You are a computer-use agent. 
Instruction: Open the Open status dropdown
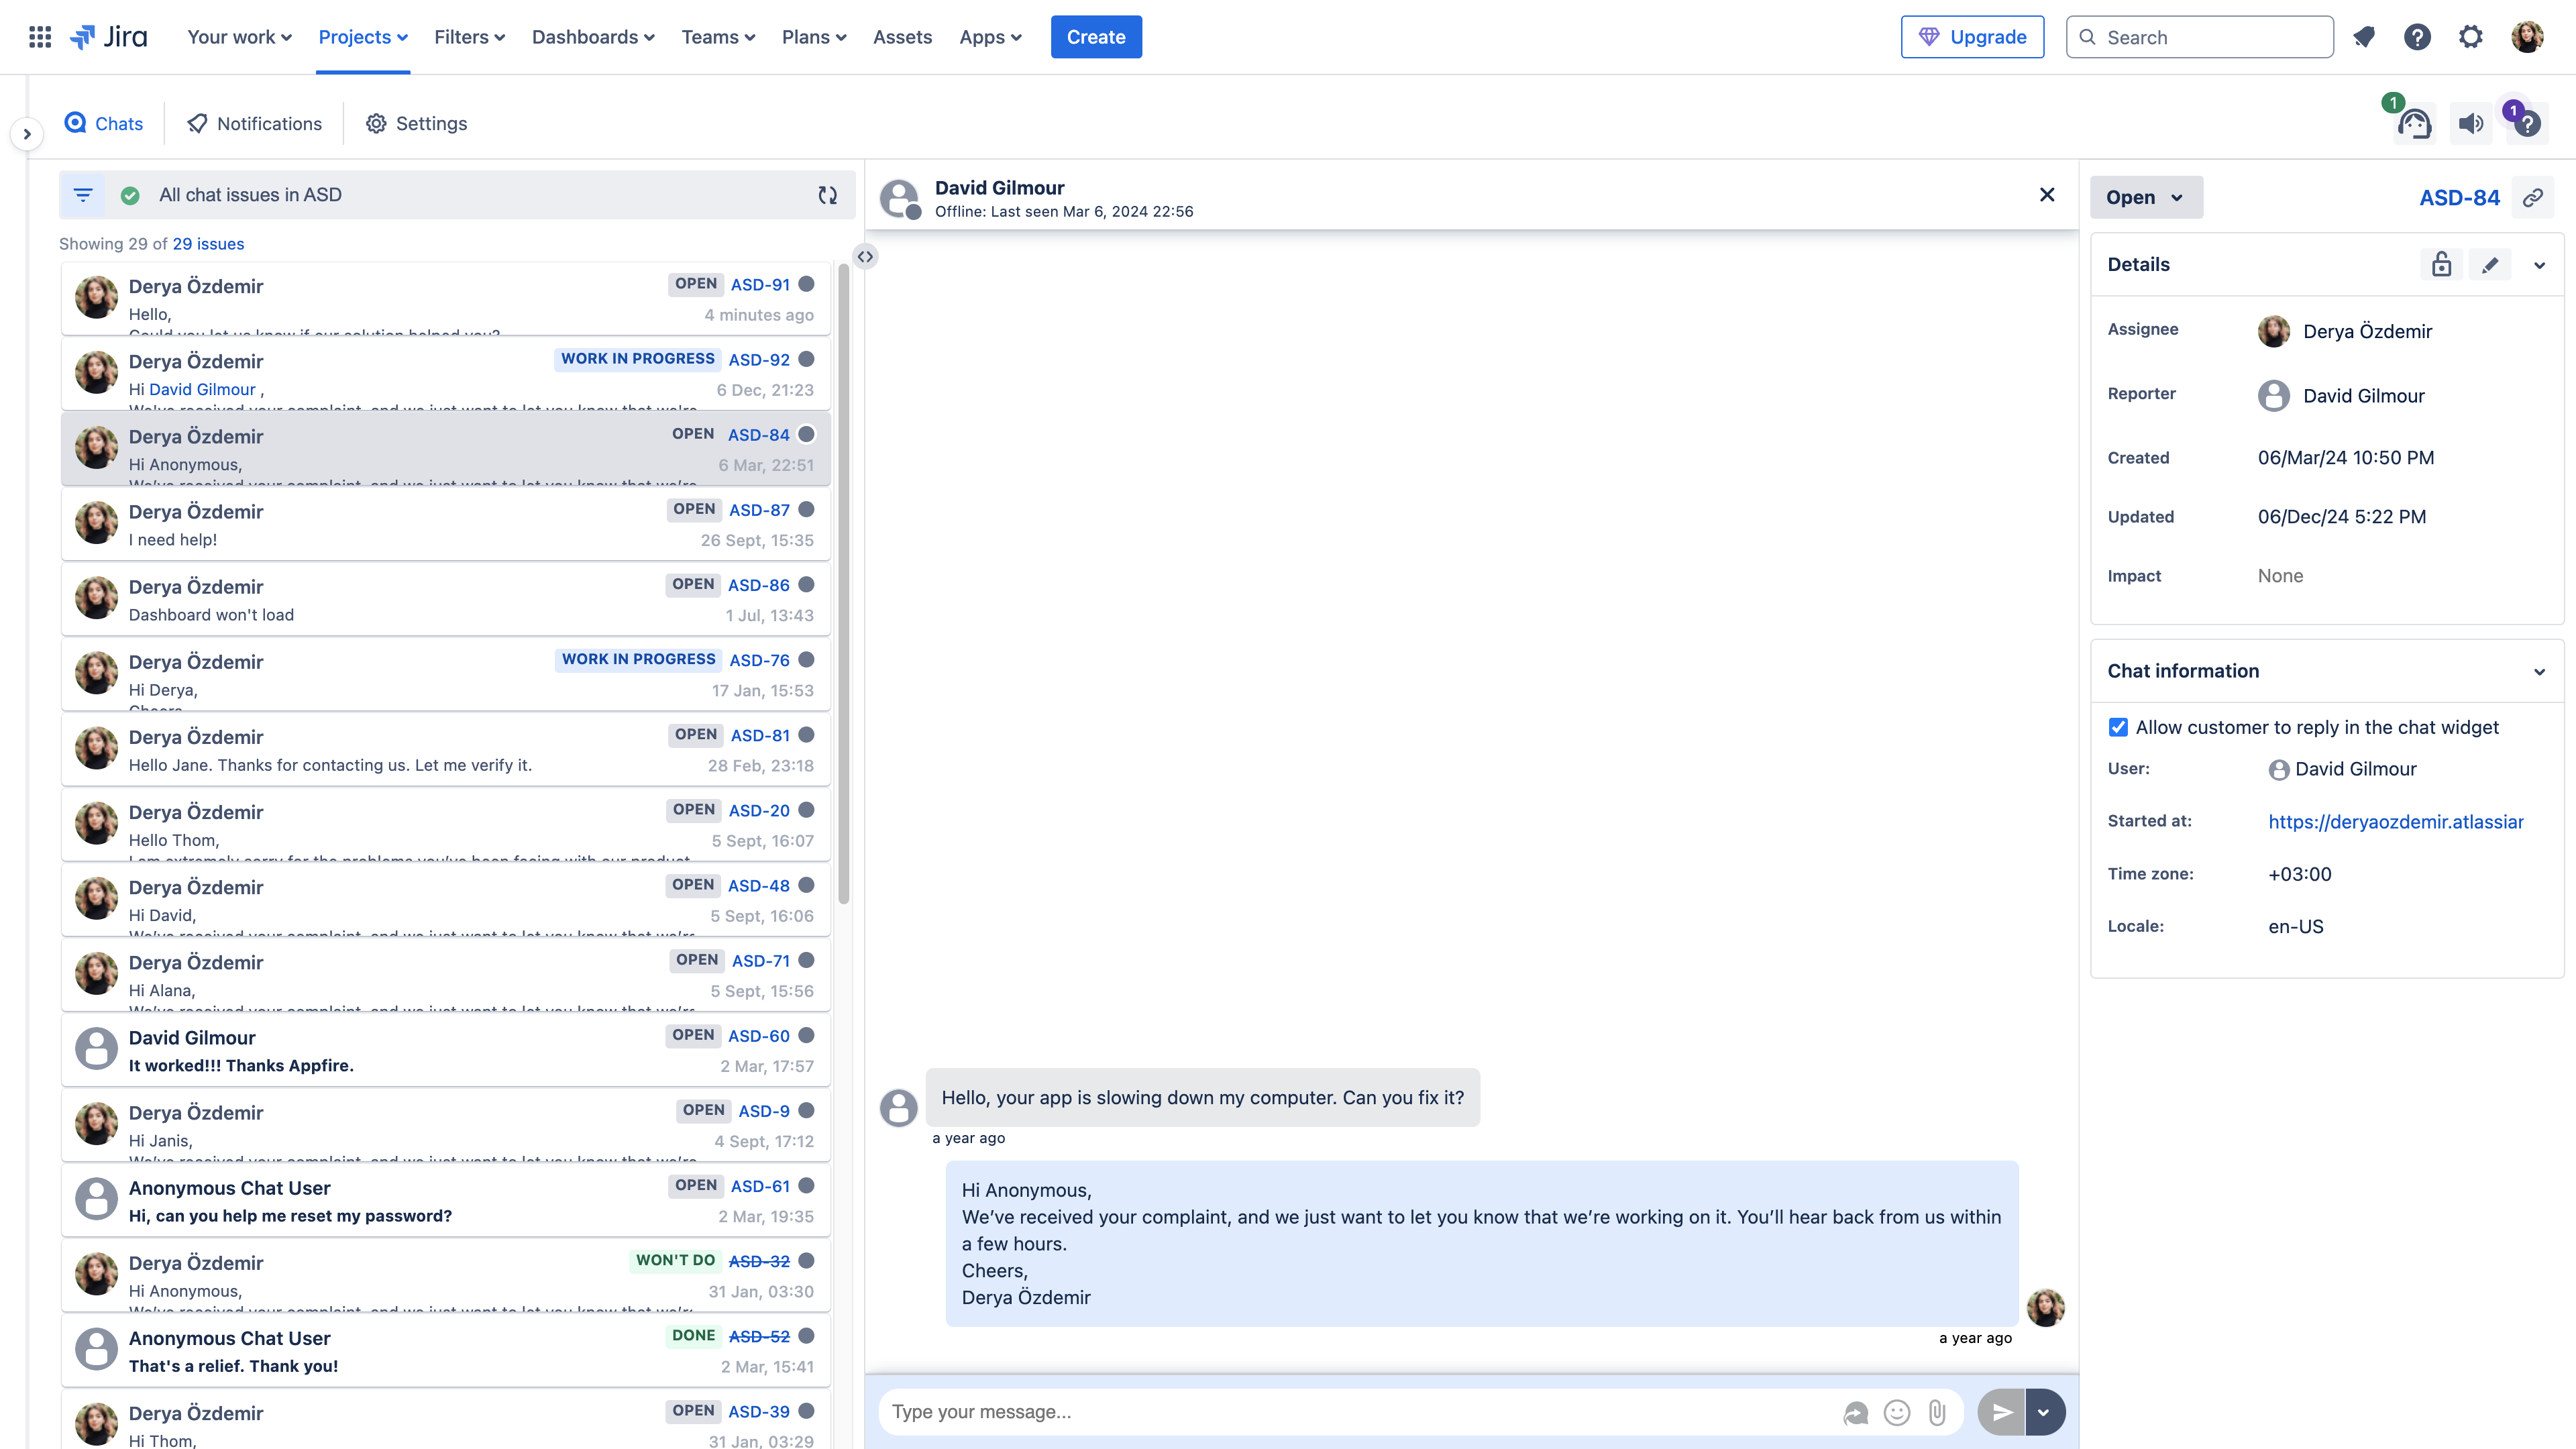pyautogui.click(x=2145, y=198)
